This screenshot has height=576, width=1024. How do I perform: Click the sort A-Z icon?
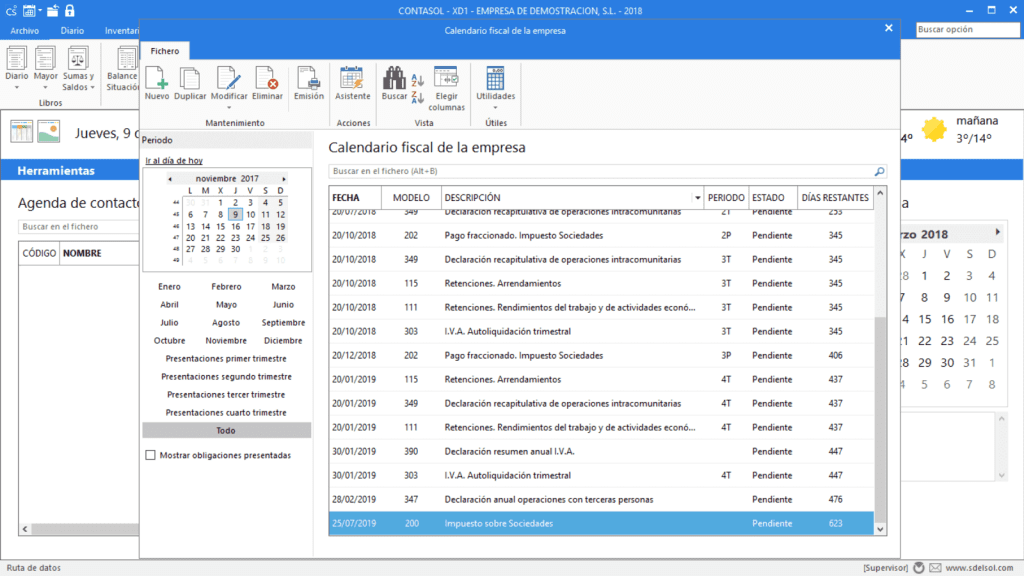coord(416,80)
